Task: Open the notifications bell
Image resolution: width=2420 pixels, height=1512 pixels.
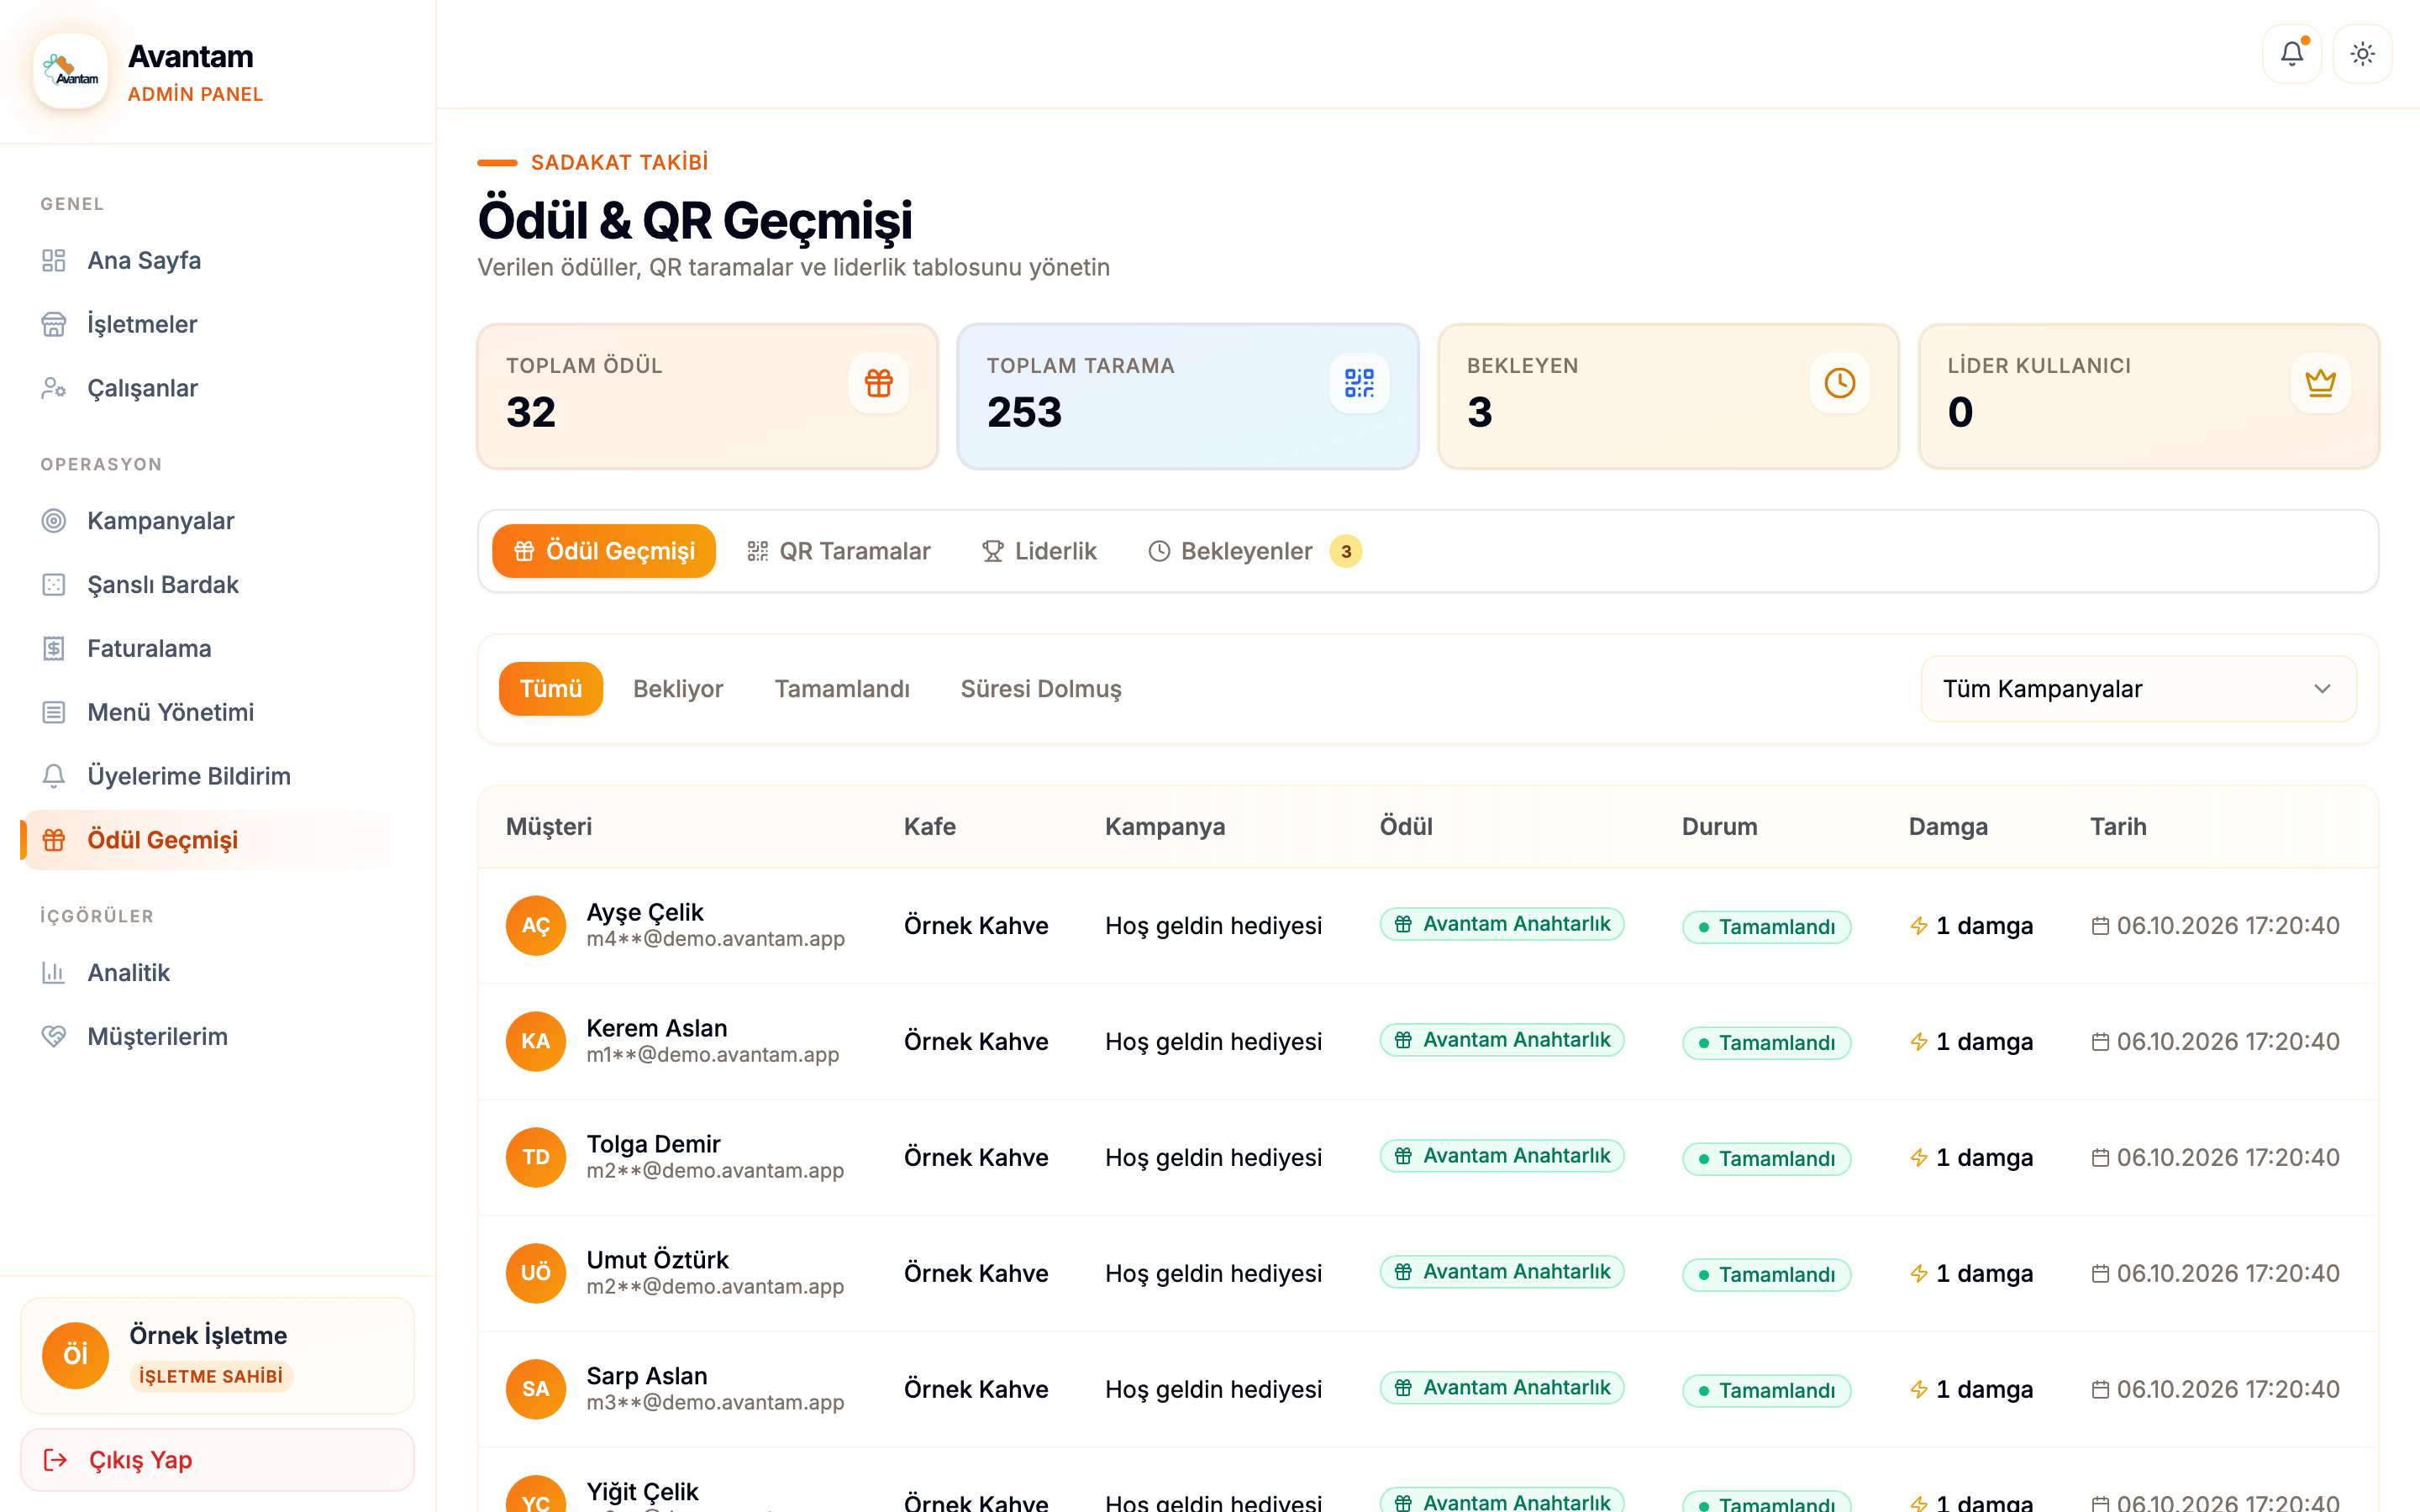Action: pyautogui.click(x=2291, y=53)
